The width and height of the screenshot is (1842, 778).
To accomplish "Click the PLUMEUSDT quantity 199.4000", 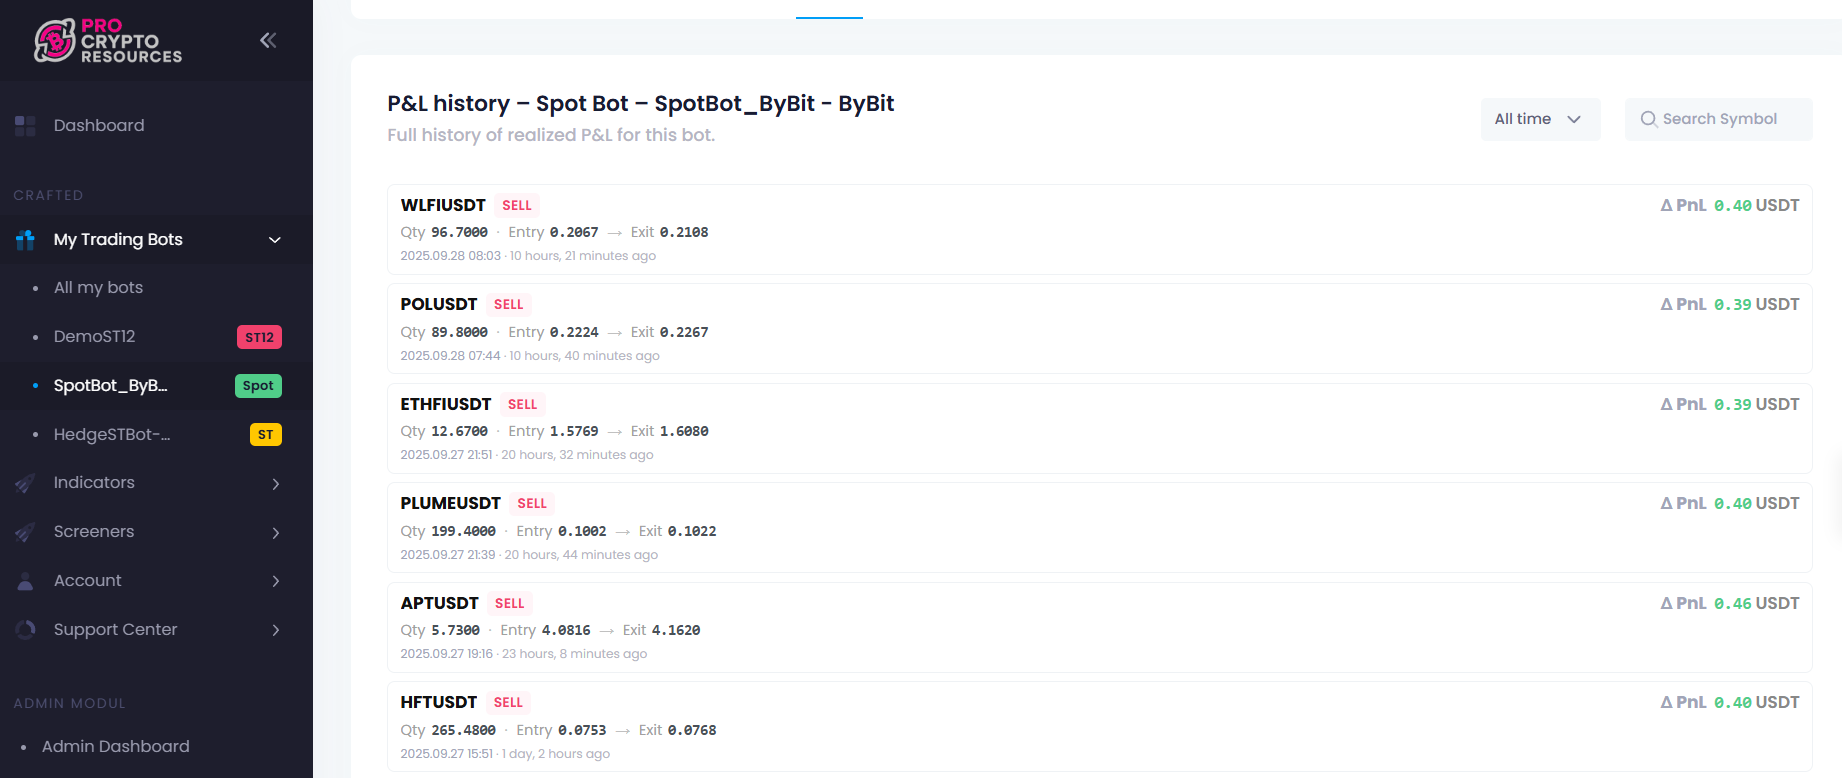I will click(x=463, y=531).
